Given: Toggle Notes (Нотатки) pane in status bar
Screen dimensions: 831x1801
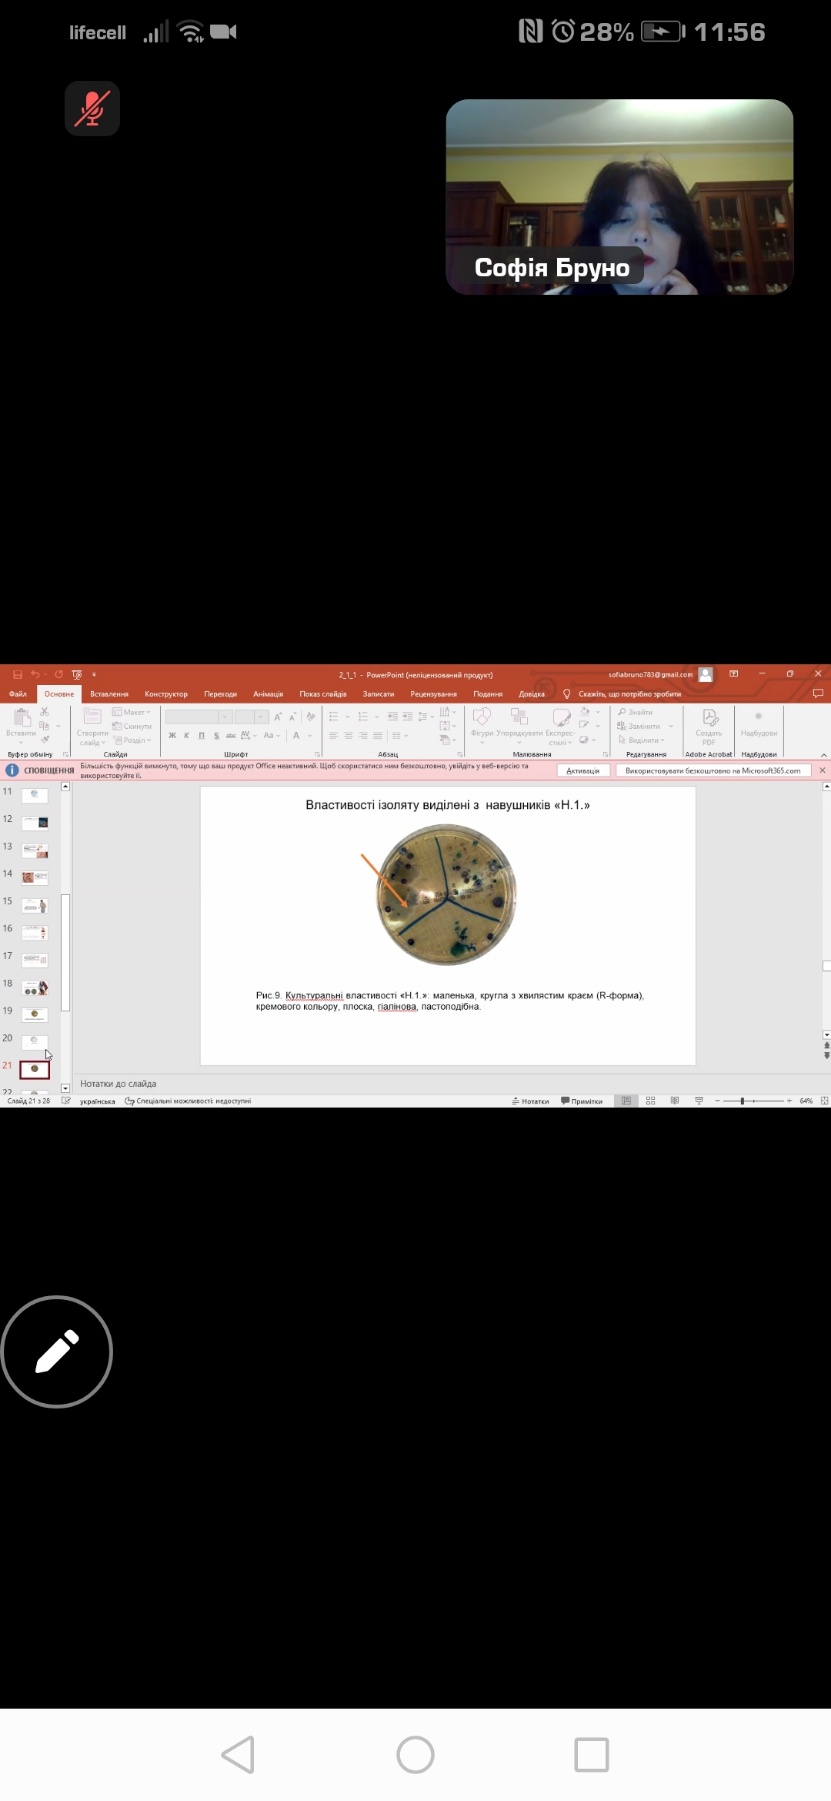Looking at the screenshot, I should [x=531, y=1101].
